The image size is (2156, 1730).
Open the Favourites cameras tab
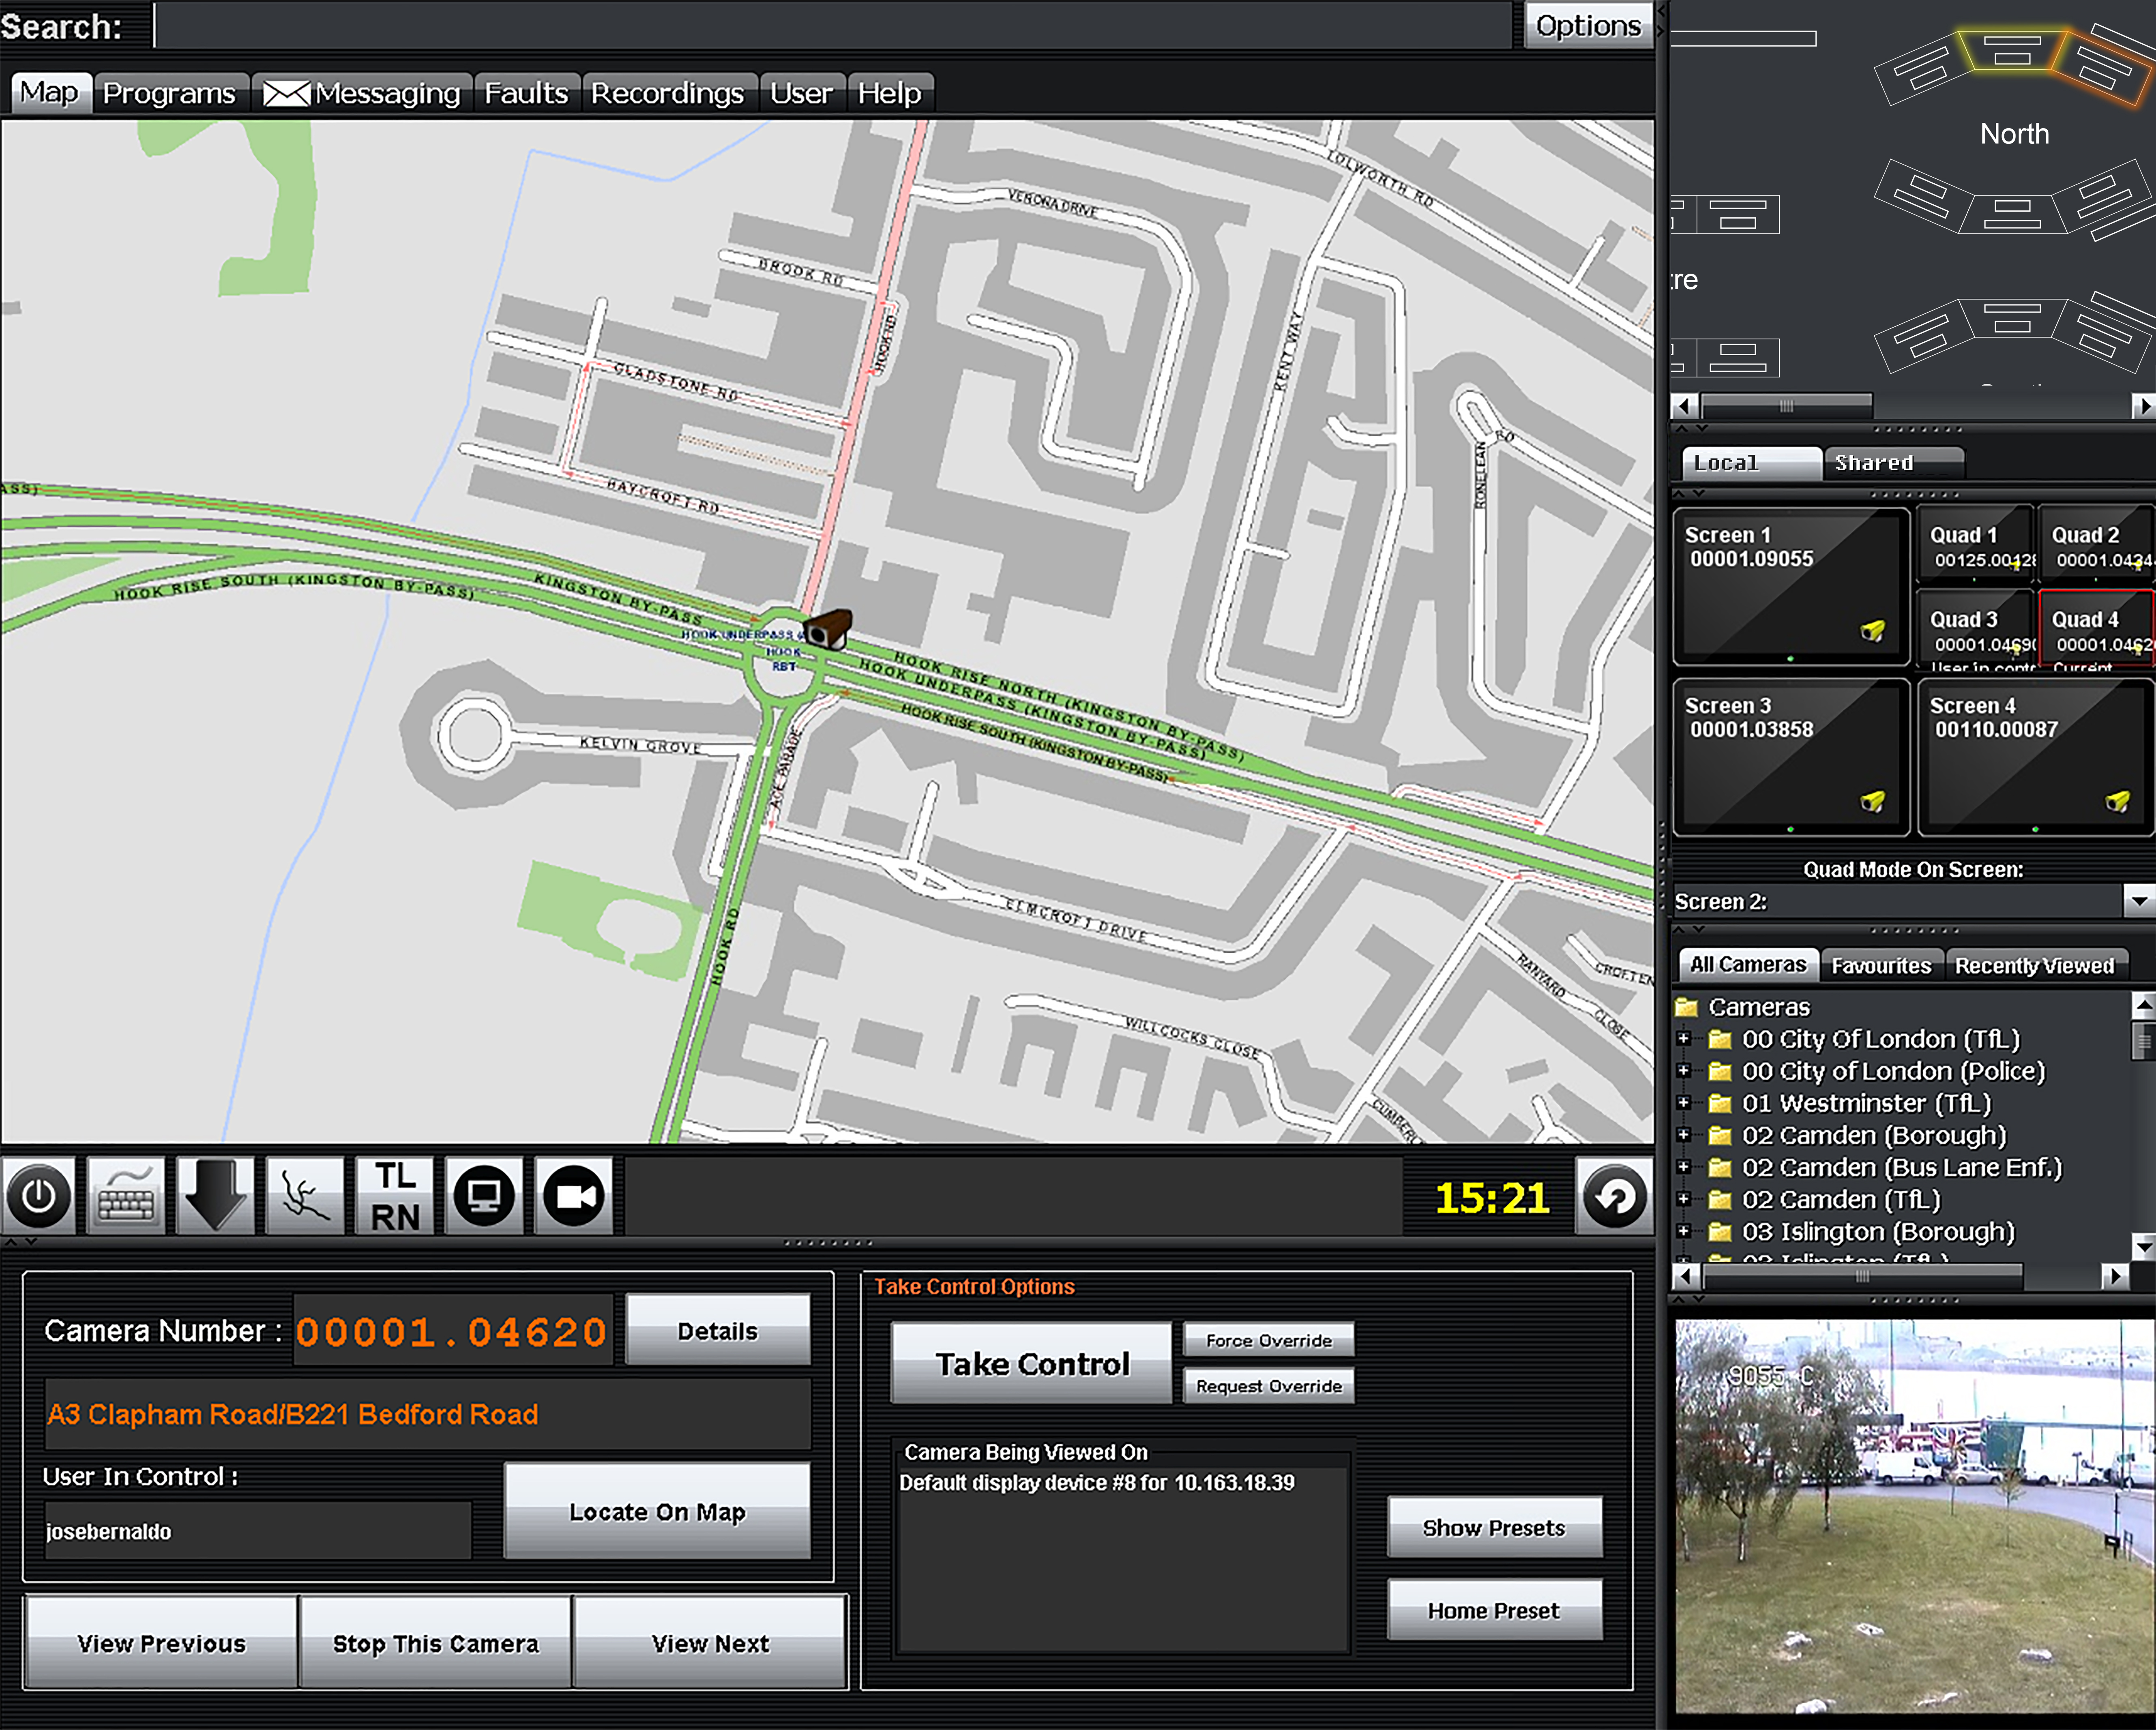[x=1881, y=965]
